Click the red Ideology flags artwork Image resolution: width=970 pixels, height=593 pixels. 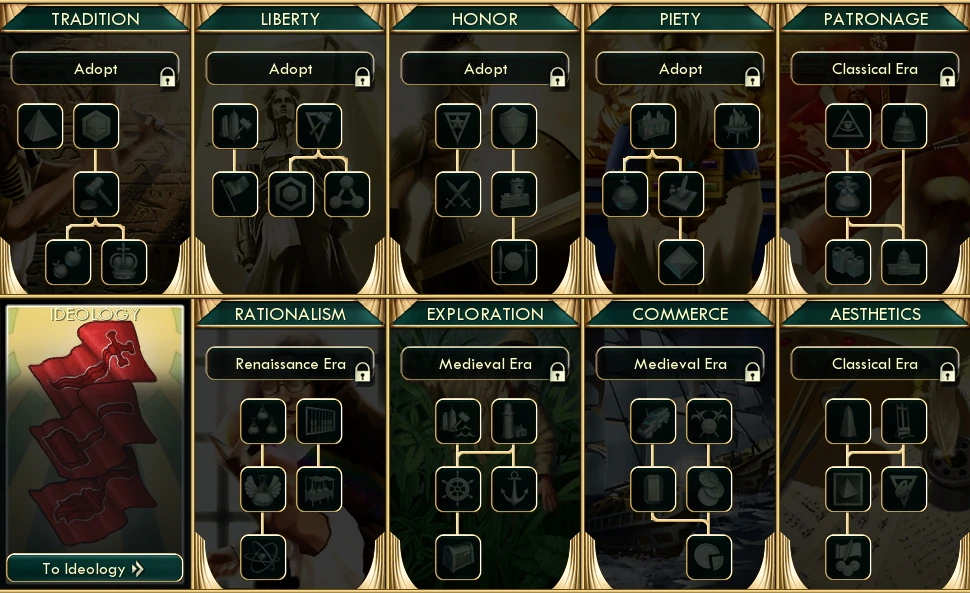click(x=93, y=433)
